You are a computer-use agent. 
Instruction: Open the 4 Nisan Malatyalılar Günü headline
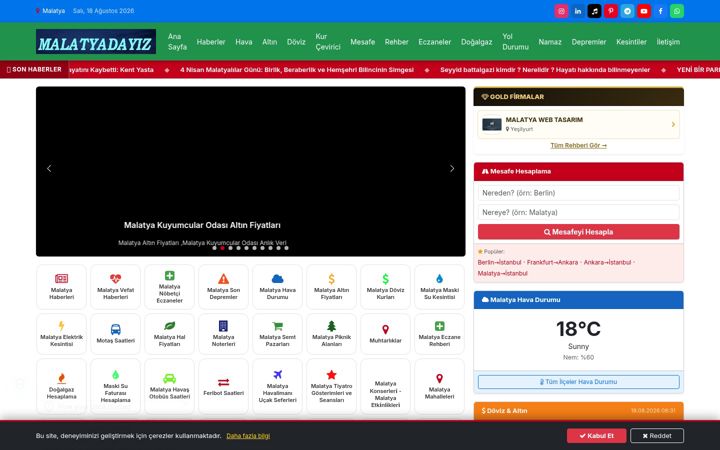(297, 70)
